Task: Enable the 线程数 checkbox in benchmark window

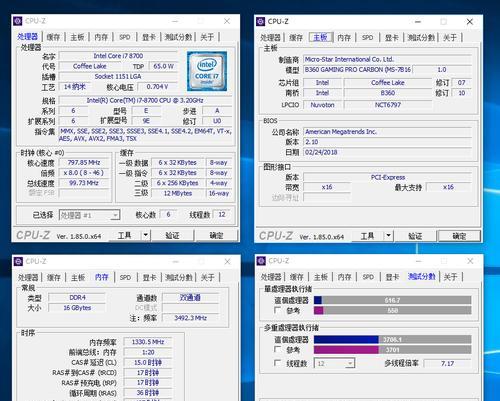Action: click(x=277, y=363)
